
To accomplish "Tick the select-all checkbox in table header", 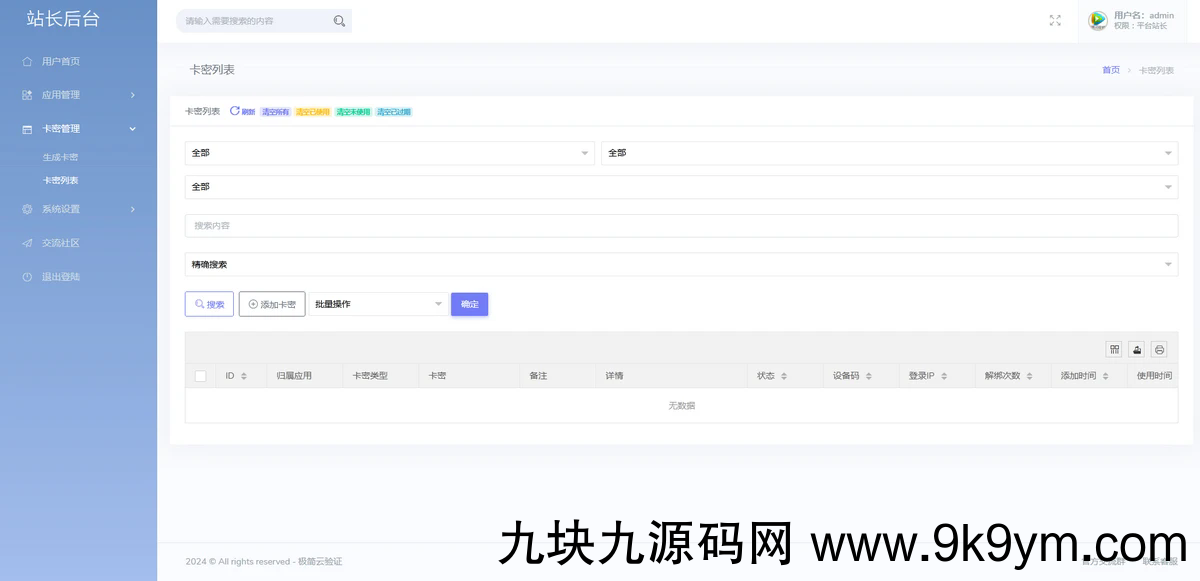I will pyautogui.click(x=201, y=376).
